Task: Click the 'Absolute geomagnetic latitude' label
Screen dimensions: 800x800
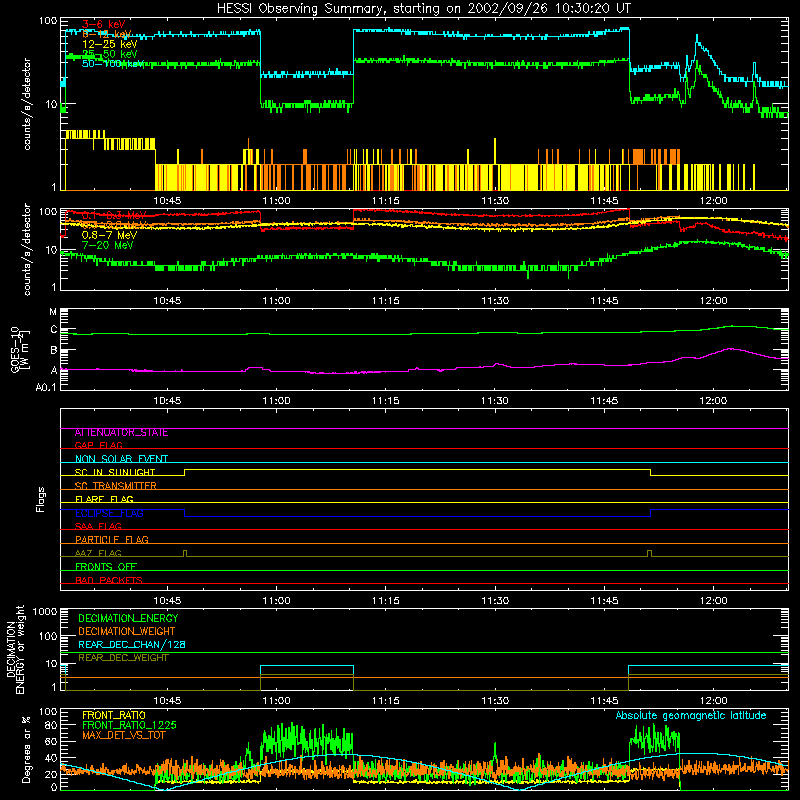Action: click(x=691, y=715)
